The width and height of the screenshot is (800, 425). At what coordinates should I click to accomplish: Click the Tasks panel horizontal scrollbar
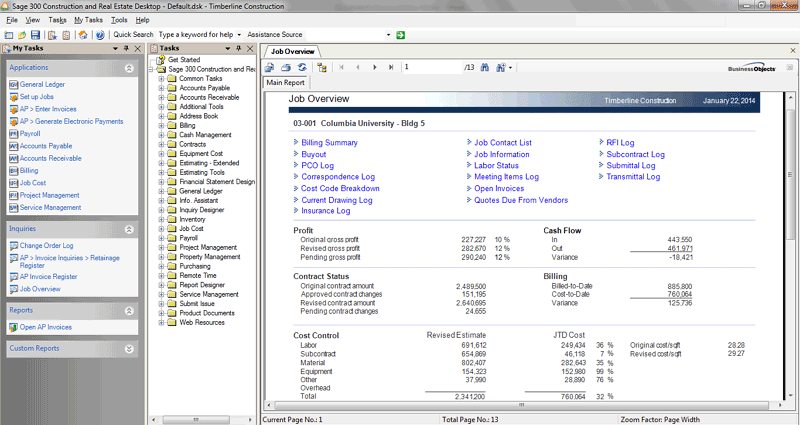point(196,419)
